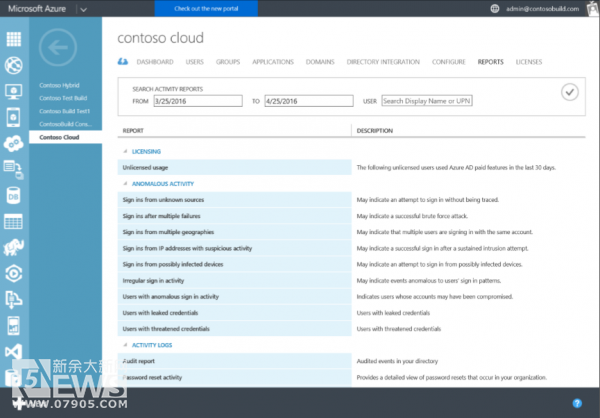Viewport: 600px width, 418px height.
Task: Open Storage table icon in sidebar
Action: 13,221
